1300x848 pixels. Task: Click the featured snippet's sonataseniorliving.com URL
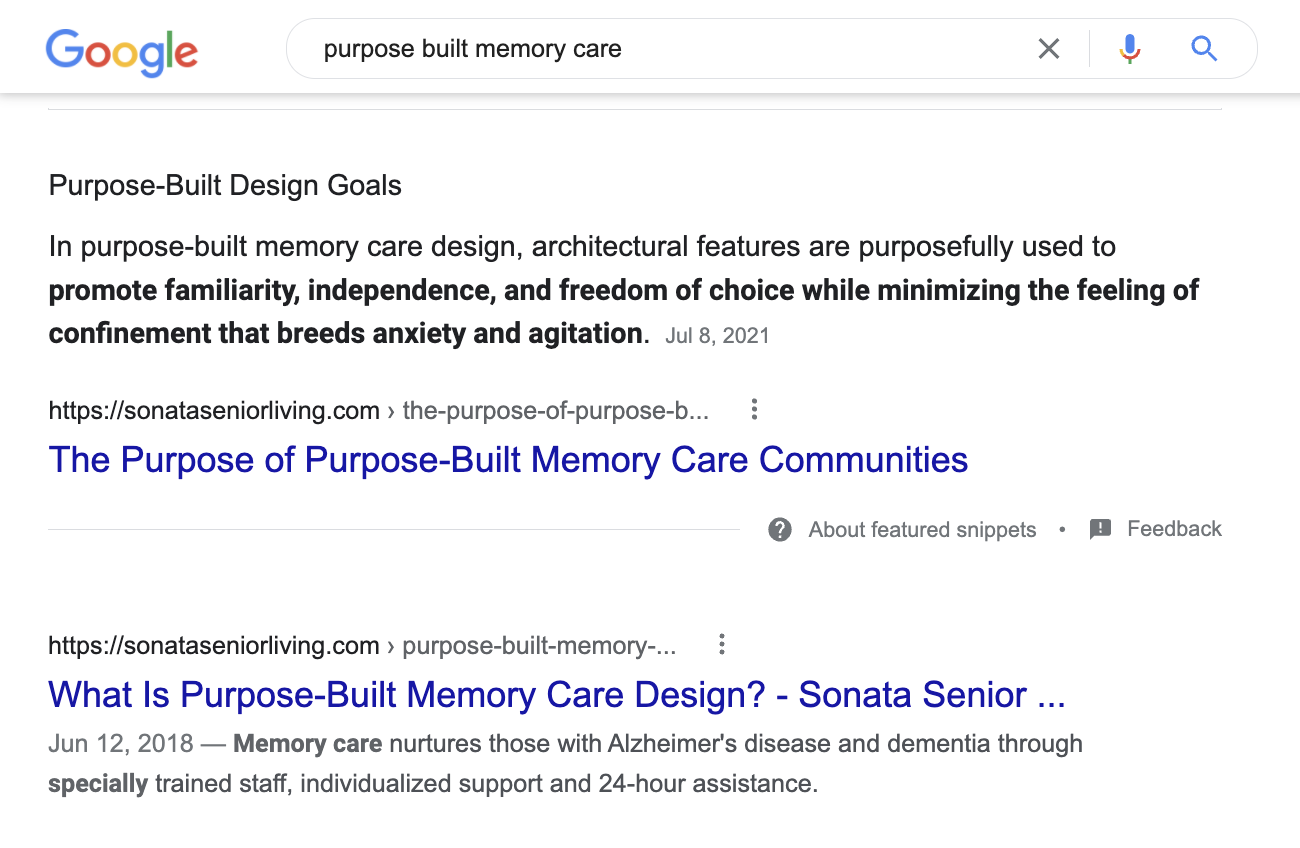[214, 411]
